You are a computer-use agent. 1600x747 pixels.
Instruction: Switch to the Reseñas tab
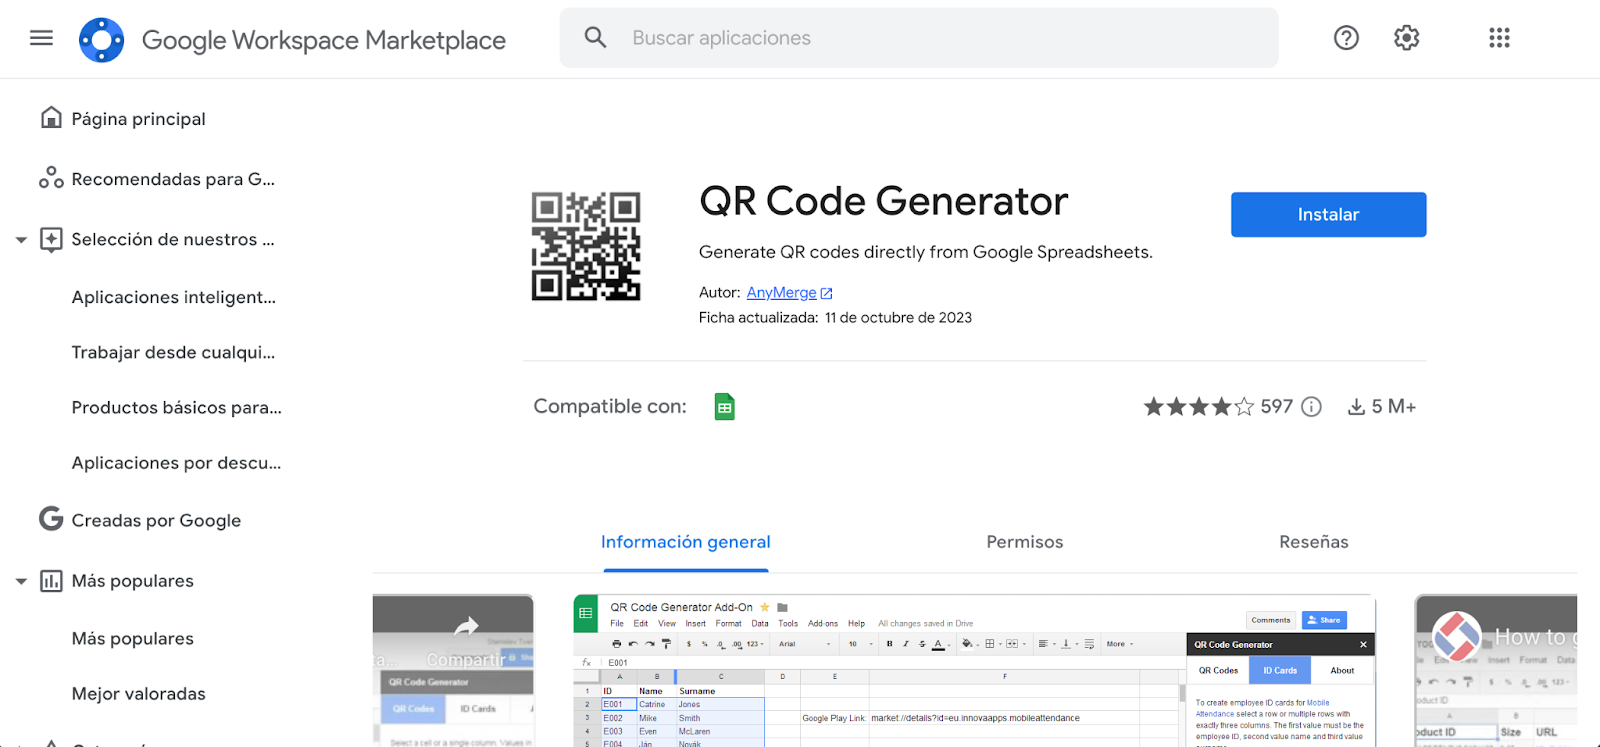1313,542
